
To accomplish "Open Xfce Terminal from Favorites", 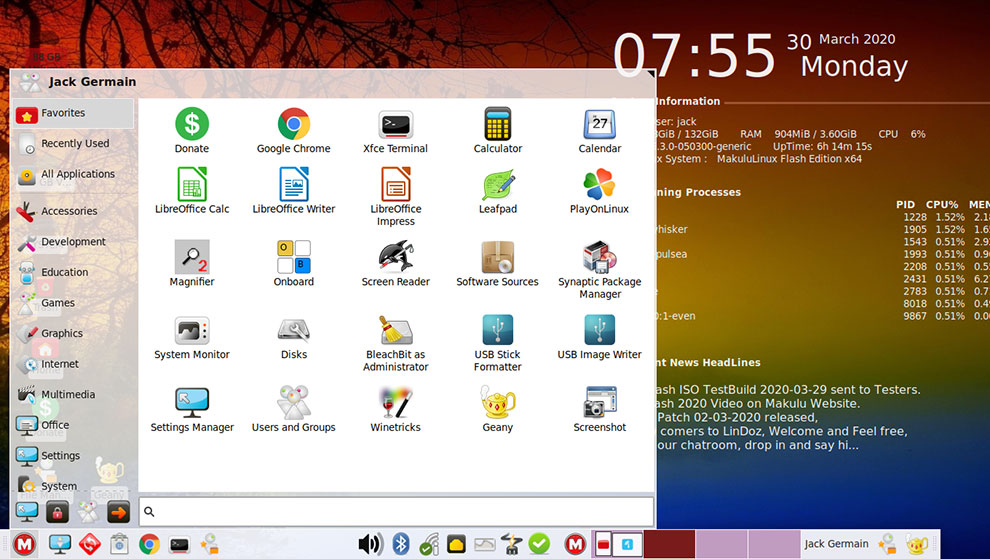I will pos(395,131).
